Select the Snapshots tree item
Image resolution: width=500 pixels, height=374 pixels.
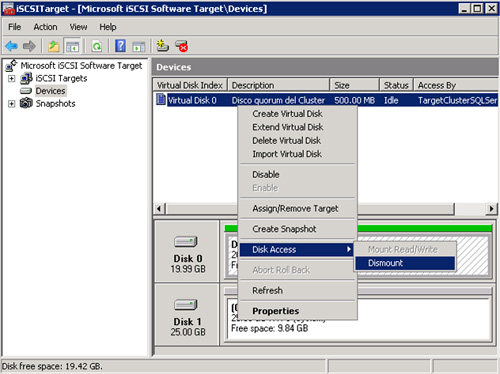coord(55,103)
